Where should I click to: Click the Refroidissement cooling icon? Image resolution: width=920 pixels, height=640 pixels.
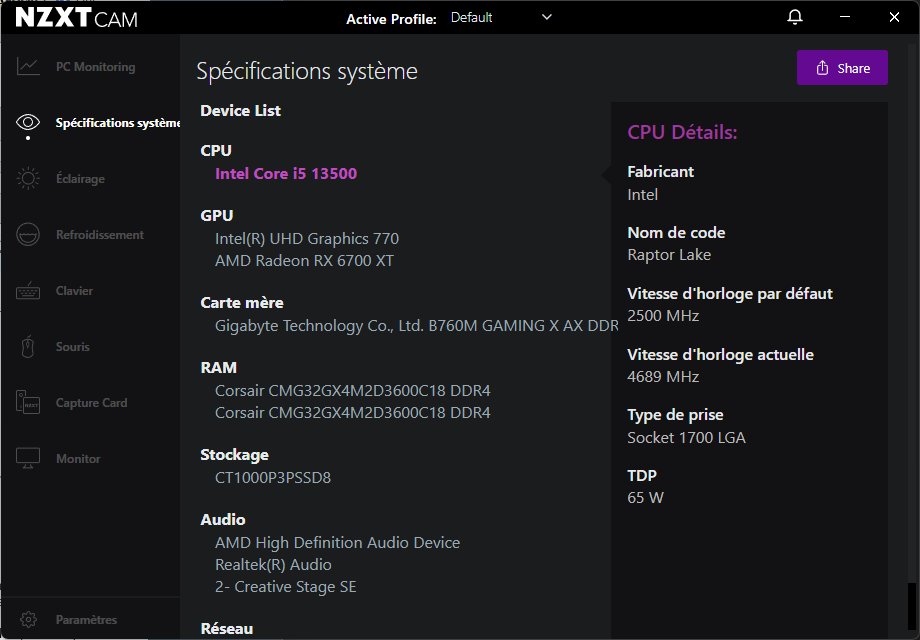[x=28, y=235]
